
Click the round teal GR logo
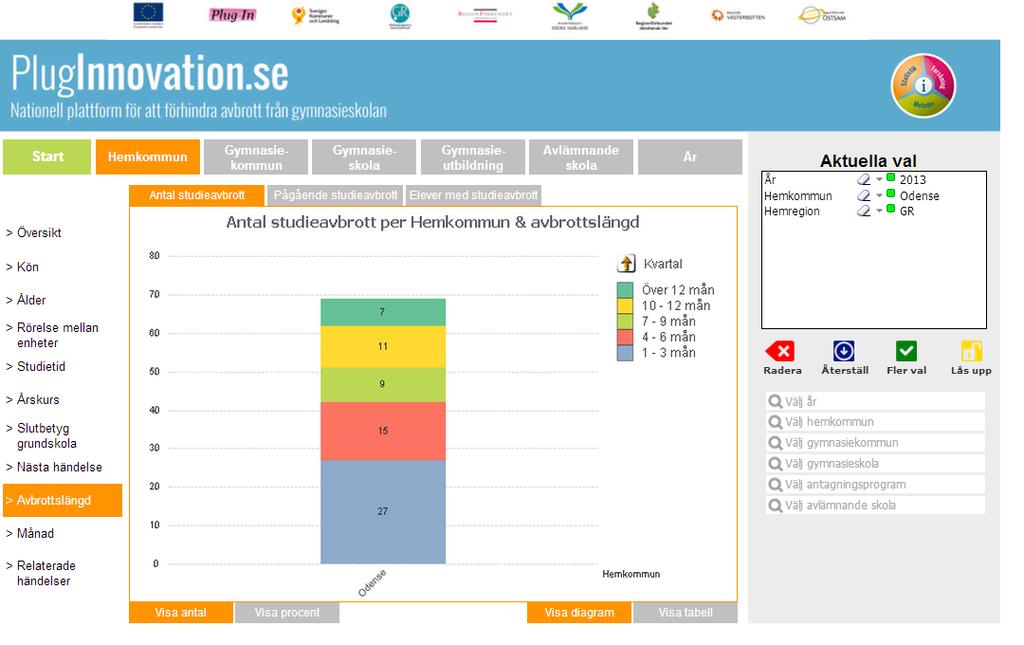pos(400,16)
